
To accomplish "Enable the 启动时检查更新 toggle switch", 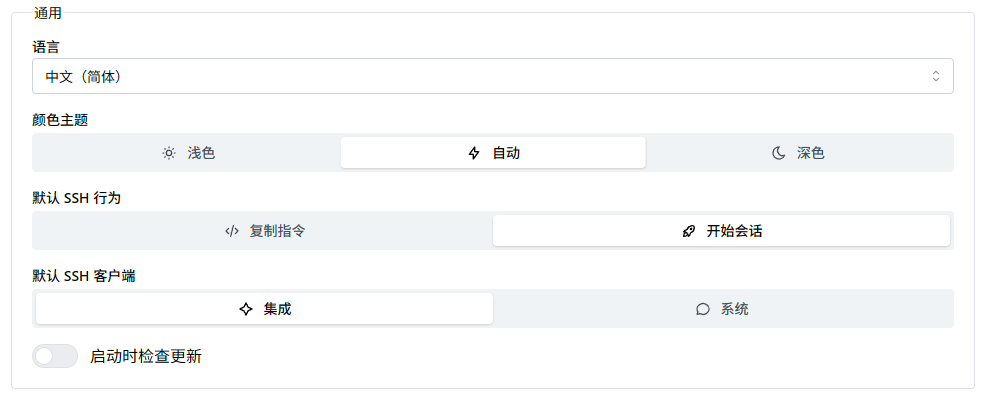I will (x=55, y=356).
